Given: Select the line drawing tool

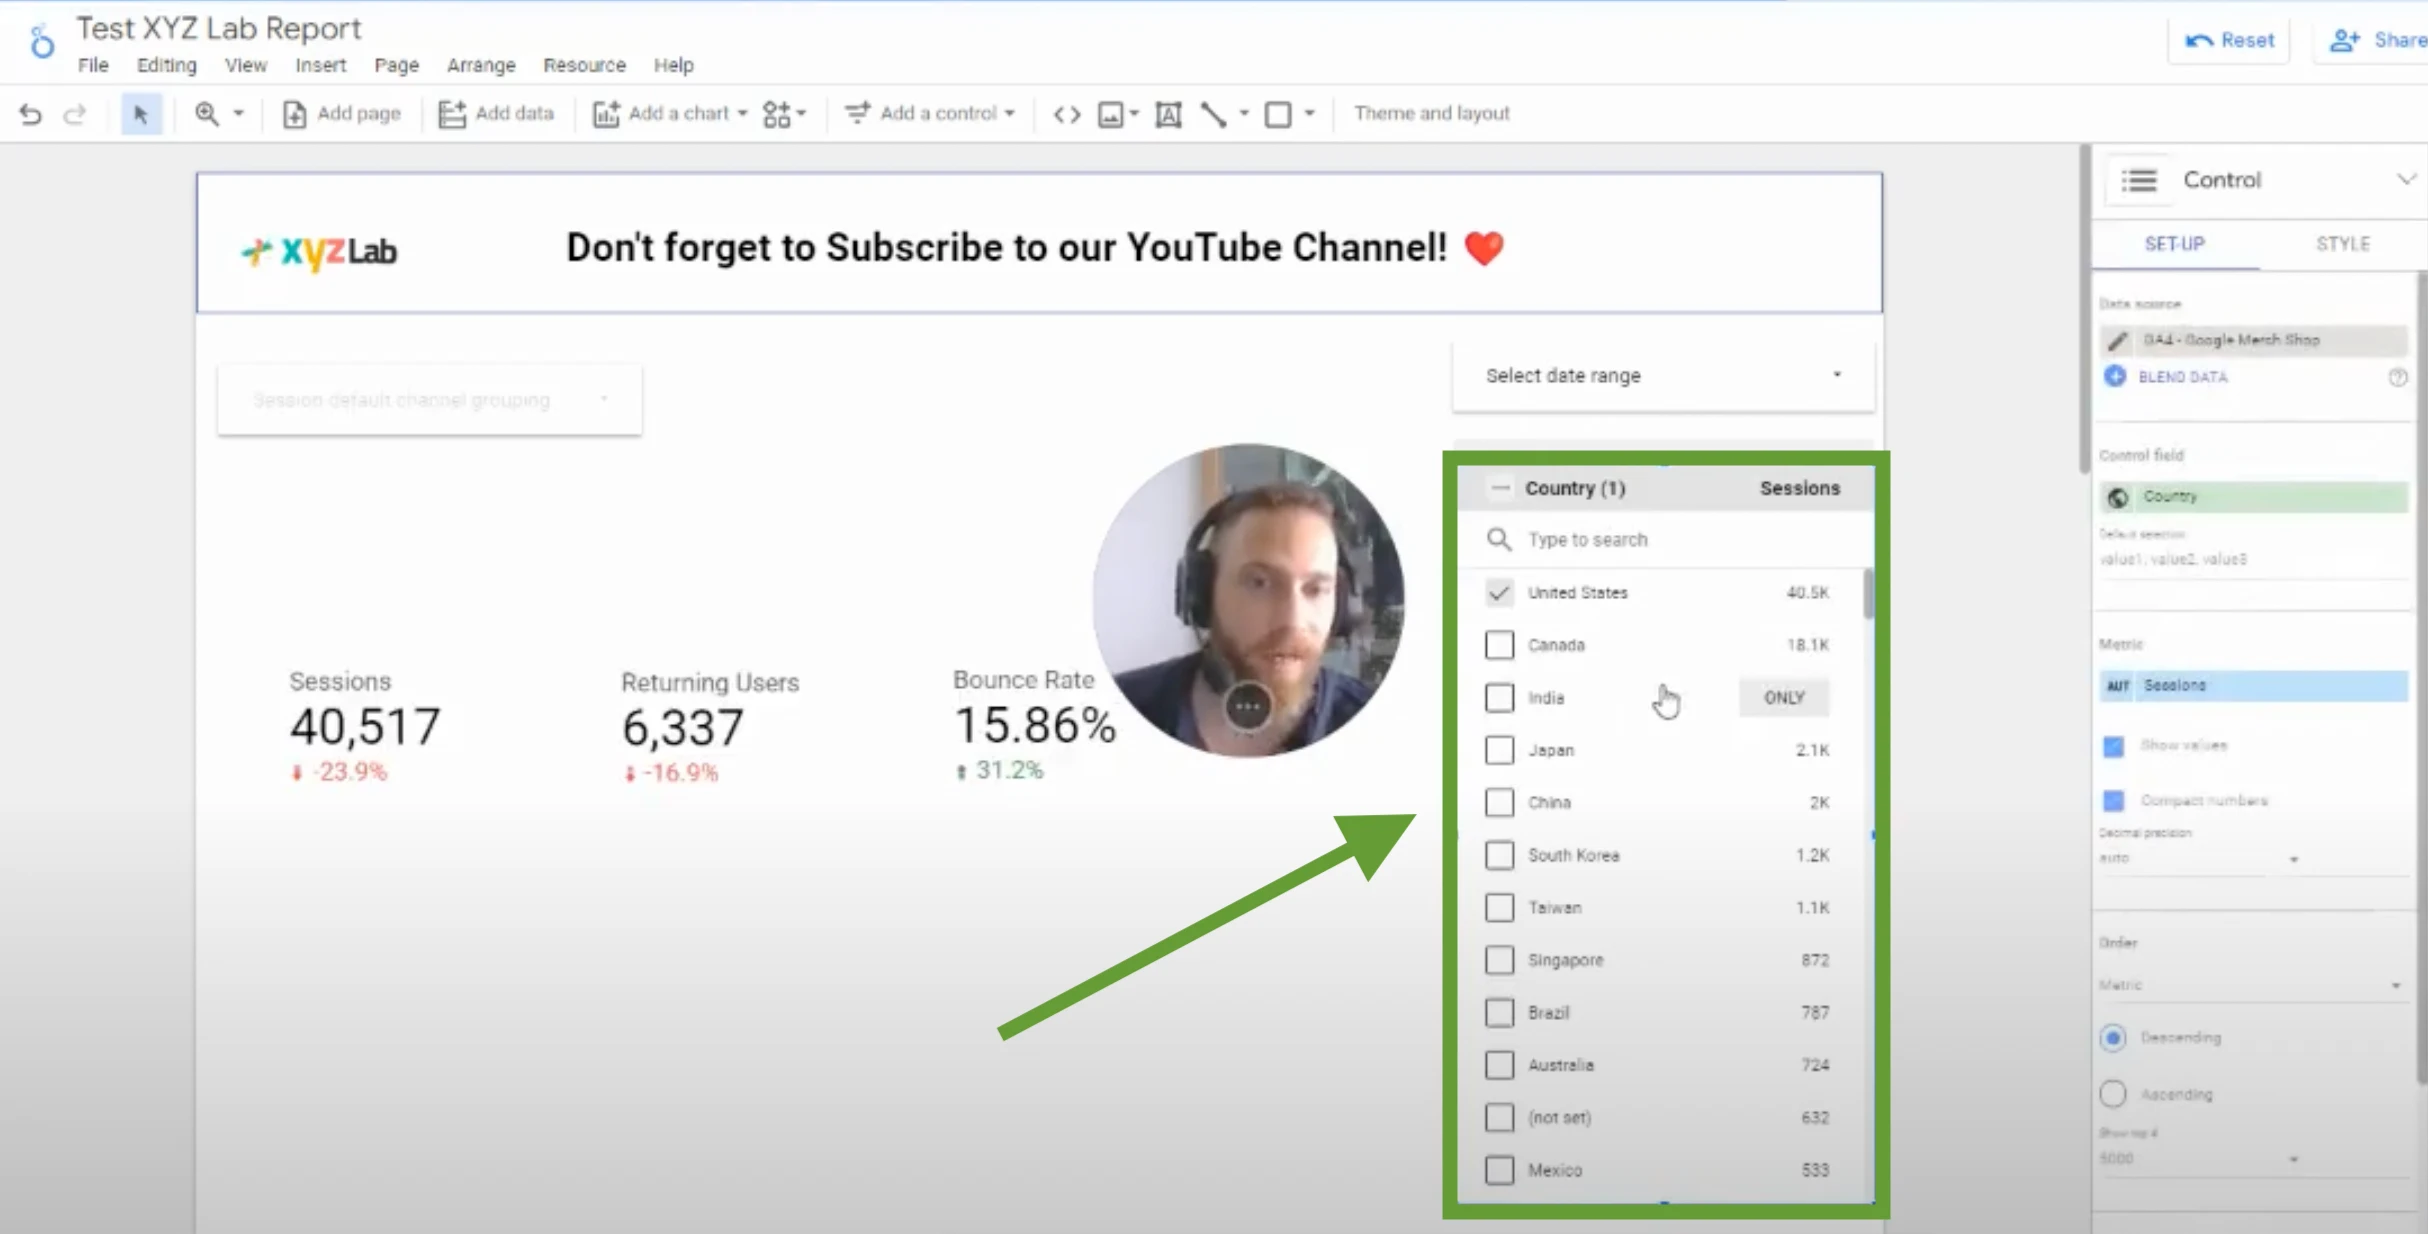Looking at the screenshot, I should (x=1213, y=114).
